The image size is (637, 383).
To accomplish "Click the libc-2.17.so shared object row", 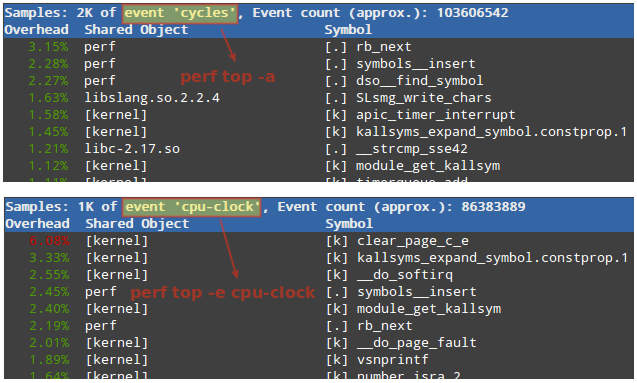I will point(318,149).
